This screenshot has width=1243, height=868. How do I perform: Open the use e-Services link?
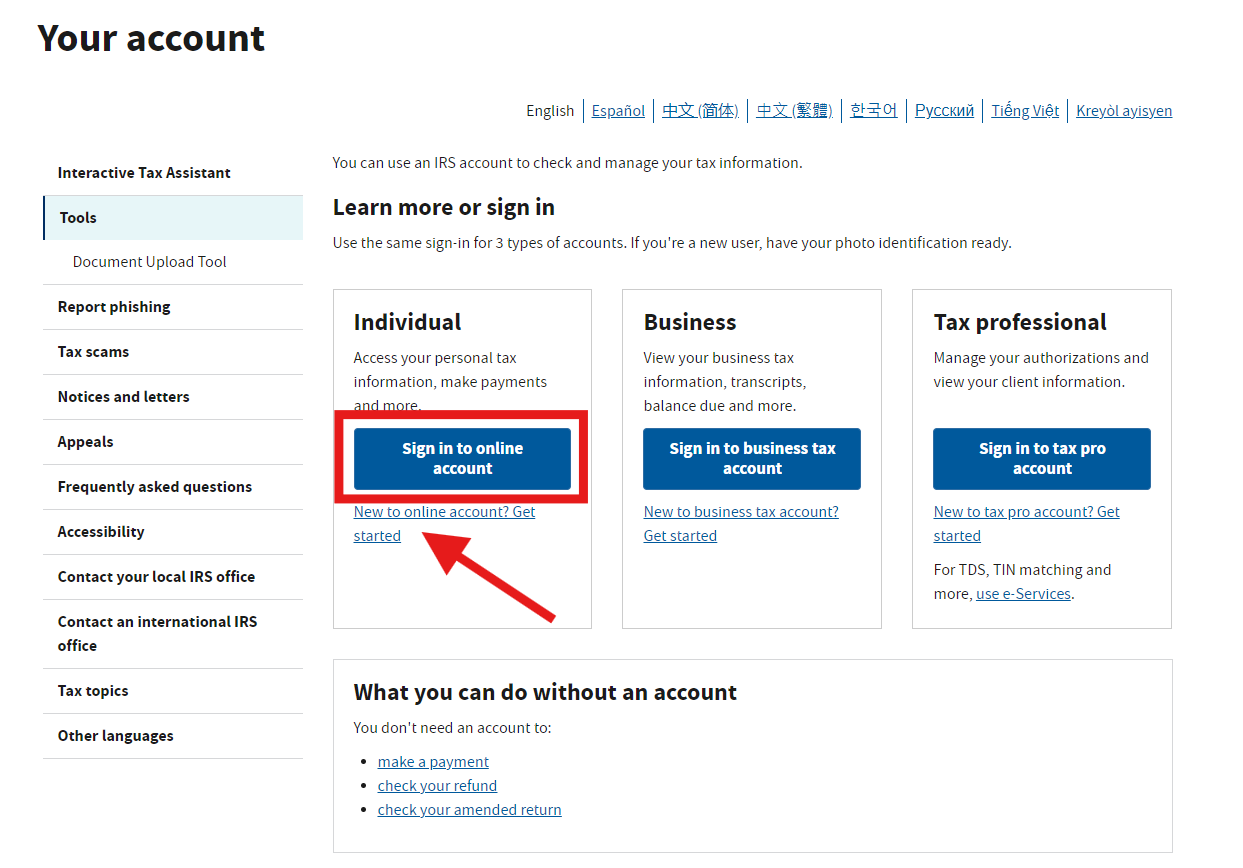point(1023,592)
